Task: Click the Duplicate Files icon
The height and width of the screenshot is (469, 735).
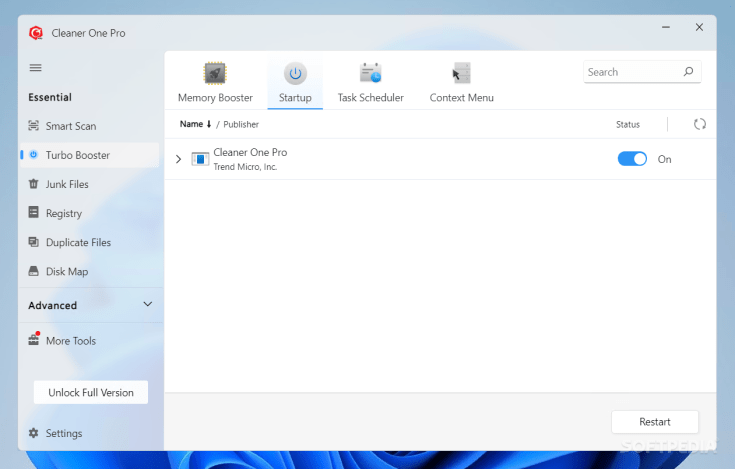Action: pos(34,242)
